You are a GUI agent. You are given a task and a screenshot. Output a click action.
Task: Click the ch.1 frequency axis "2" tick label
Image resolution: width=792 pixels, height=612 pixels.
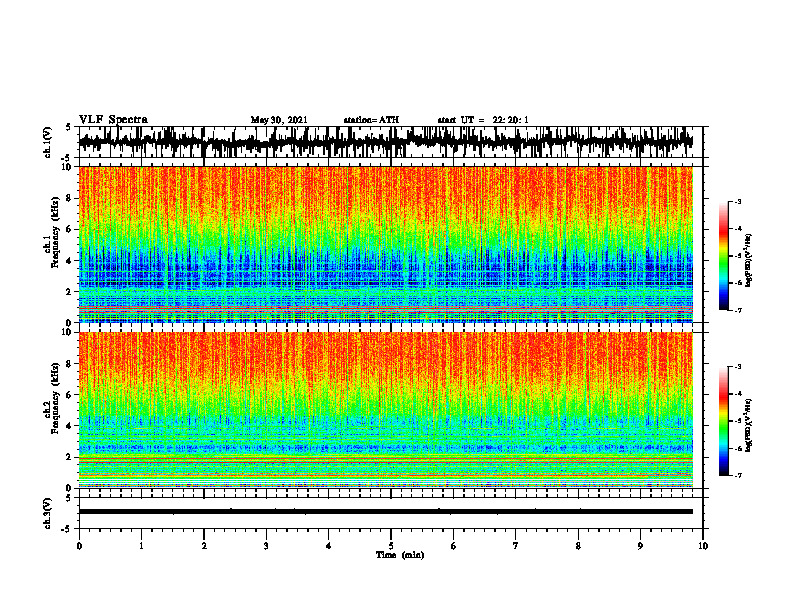click(x=70, y=291)
